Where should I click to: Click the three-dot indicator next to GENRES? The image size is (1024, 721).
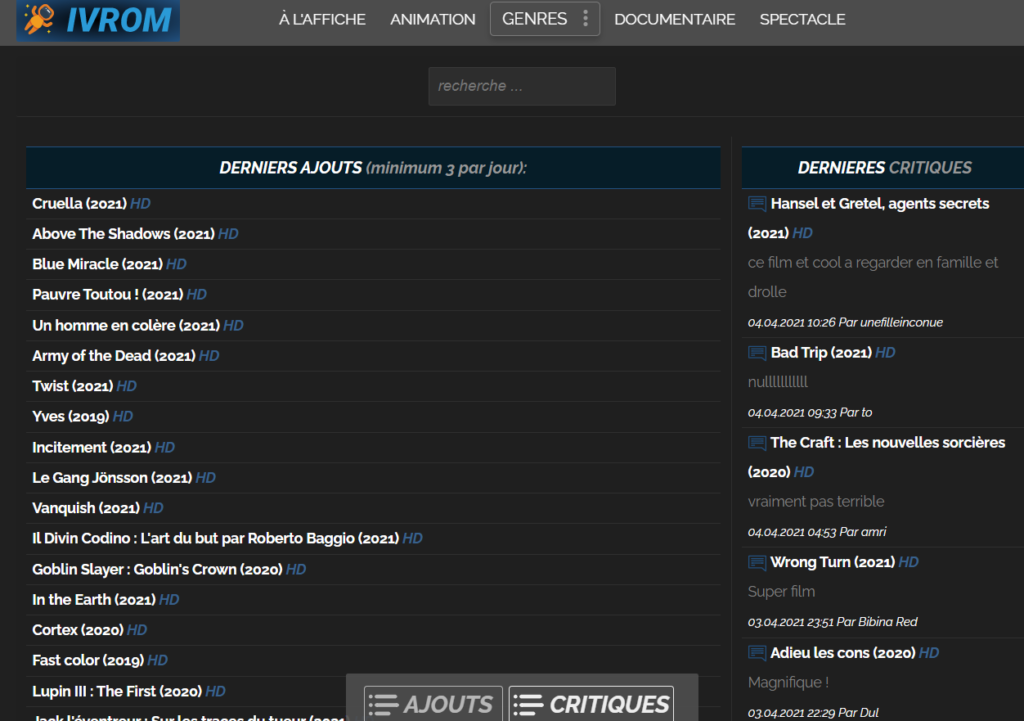pos(586,18)
